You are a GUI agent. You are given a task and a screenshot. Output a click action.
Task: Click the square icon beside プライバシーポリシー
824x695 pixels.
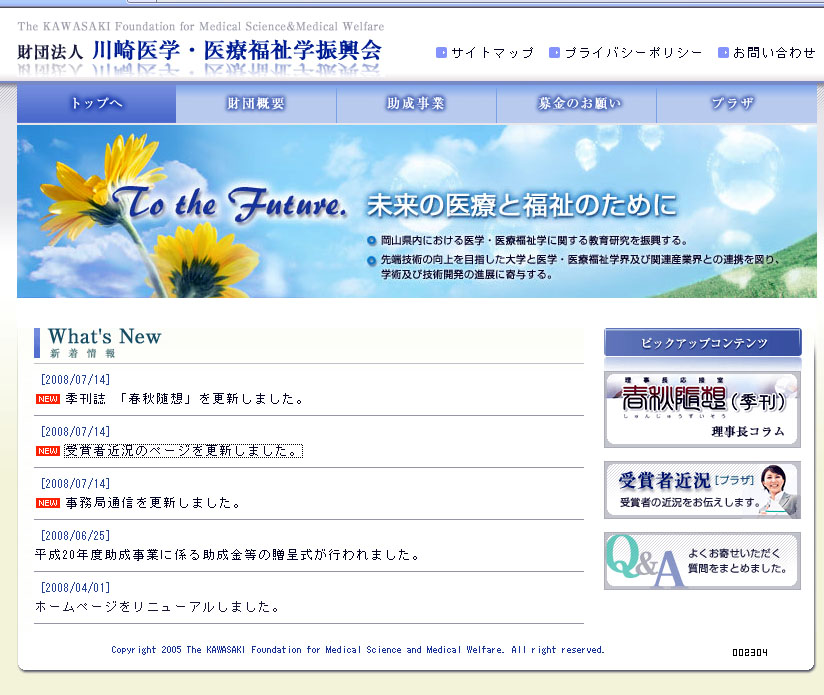click(554, 53)
